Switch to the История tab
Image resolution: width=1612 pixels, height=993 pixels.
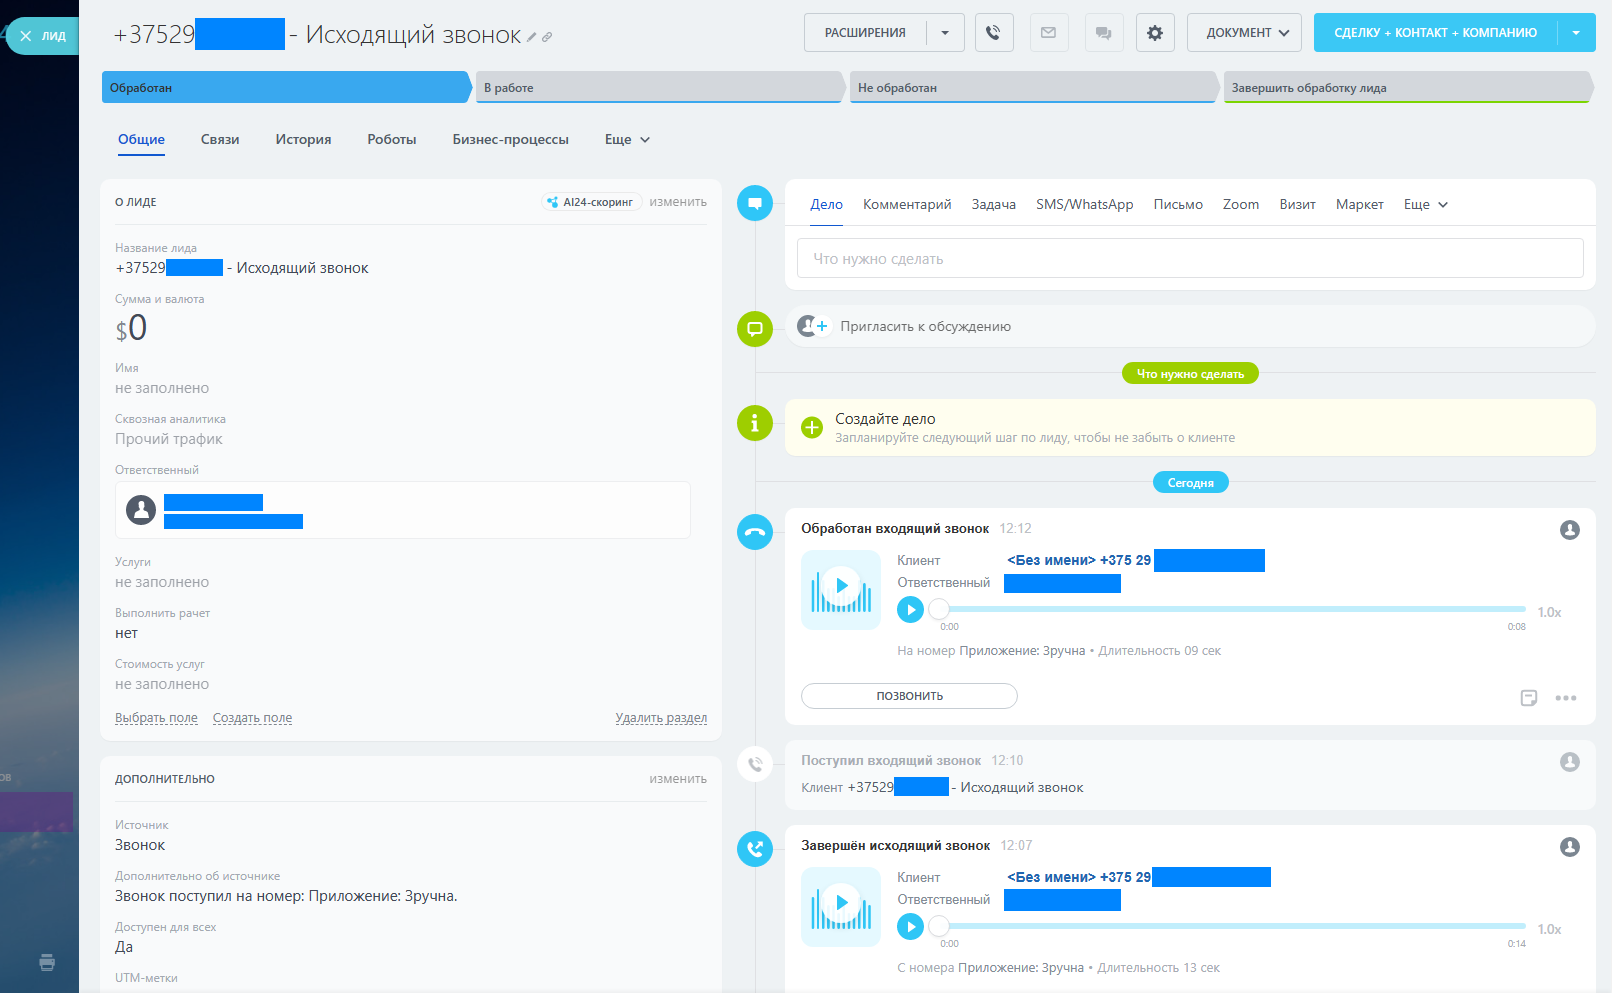[x=303, y=140]
